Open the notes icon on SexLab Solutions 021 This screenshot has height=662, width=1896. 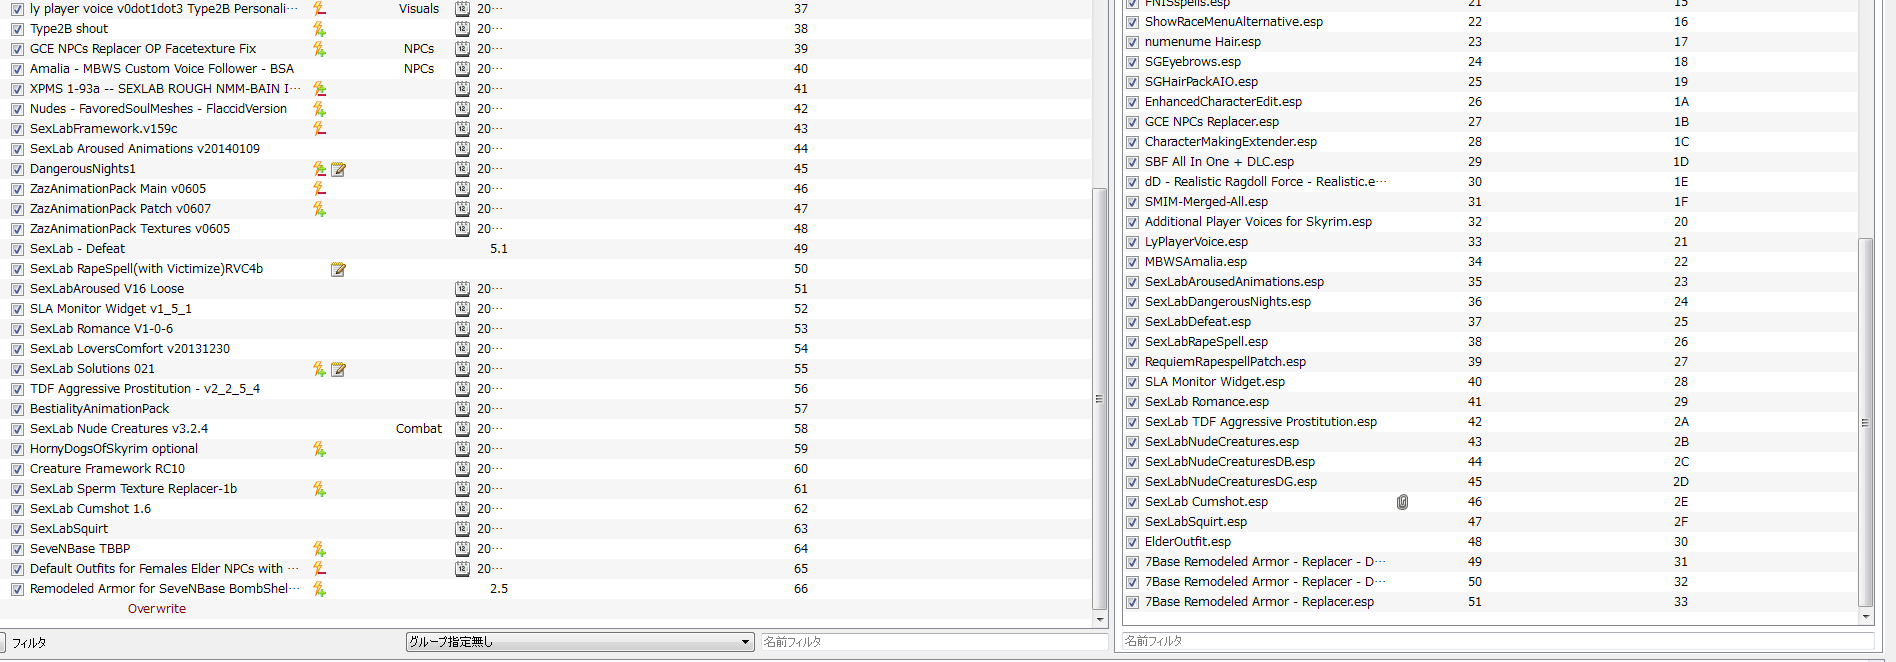tap(338, 369)
